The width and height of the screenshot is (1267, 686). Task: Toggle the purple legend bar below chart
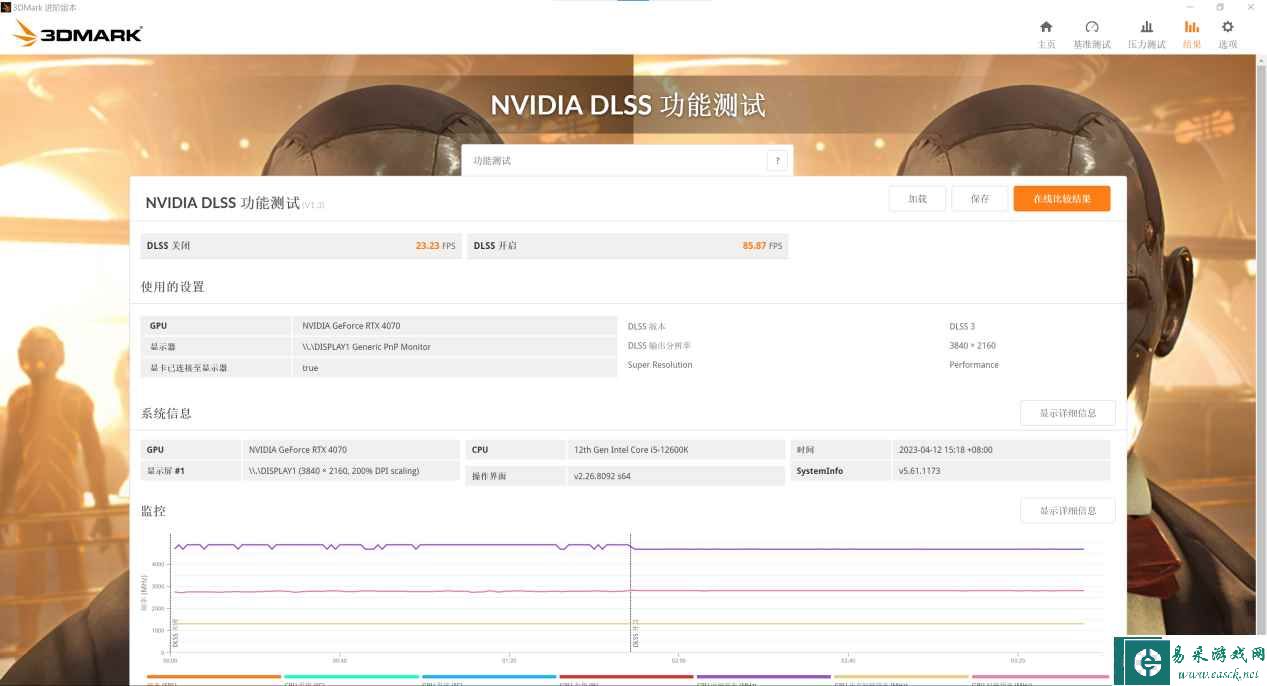tap(764, 677)
